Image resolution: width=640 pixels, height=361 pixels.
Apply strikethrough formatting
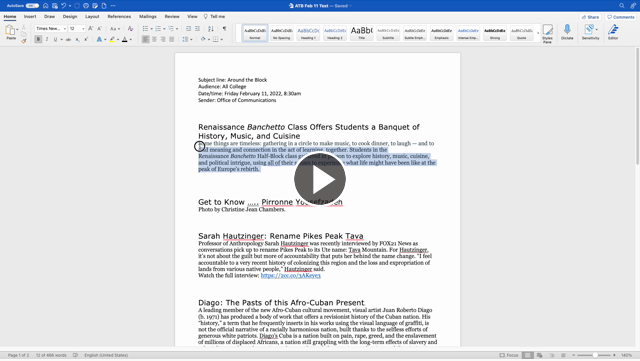(69, 40)
